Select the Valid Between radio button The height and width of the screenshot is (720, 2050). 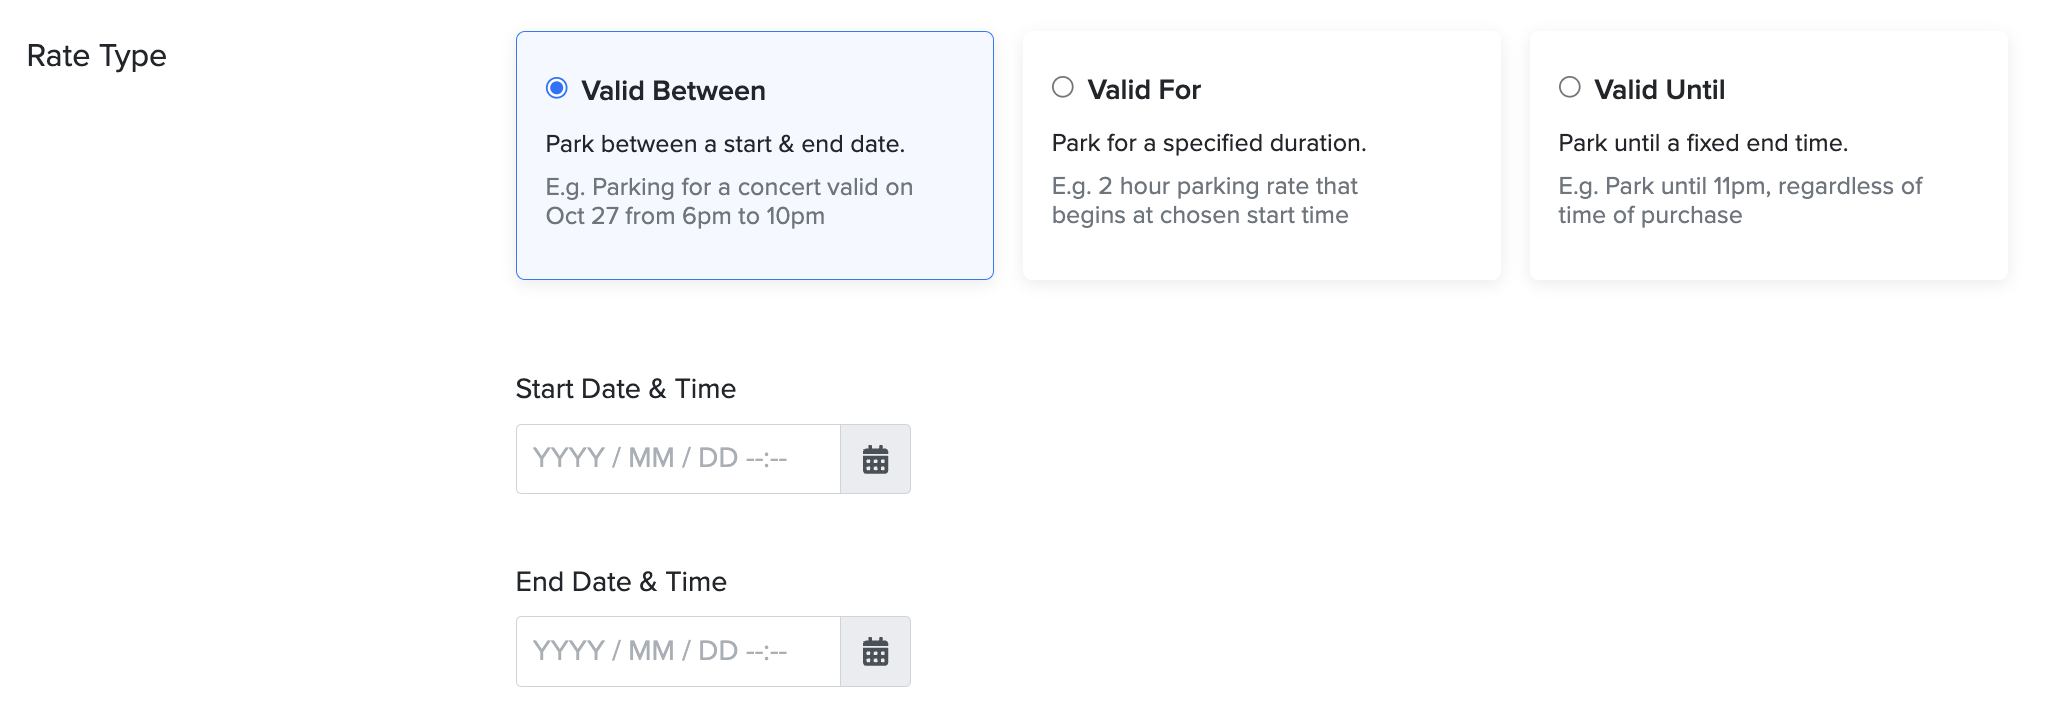[x=557, y=89]
